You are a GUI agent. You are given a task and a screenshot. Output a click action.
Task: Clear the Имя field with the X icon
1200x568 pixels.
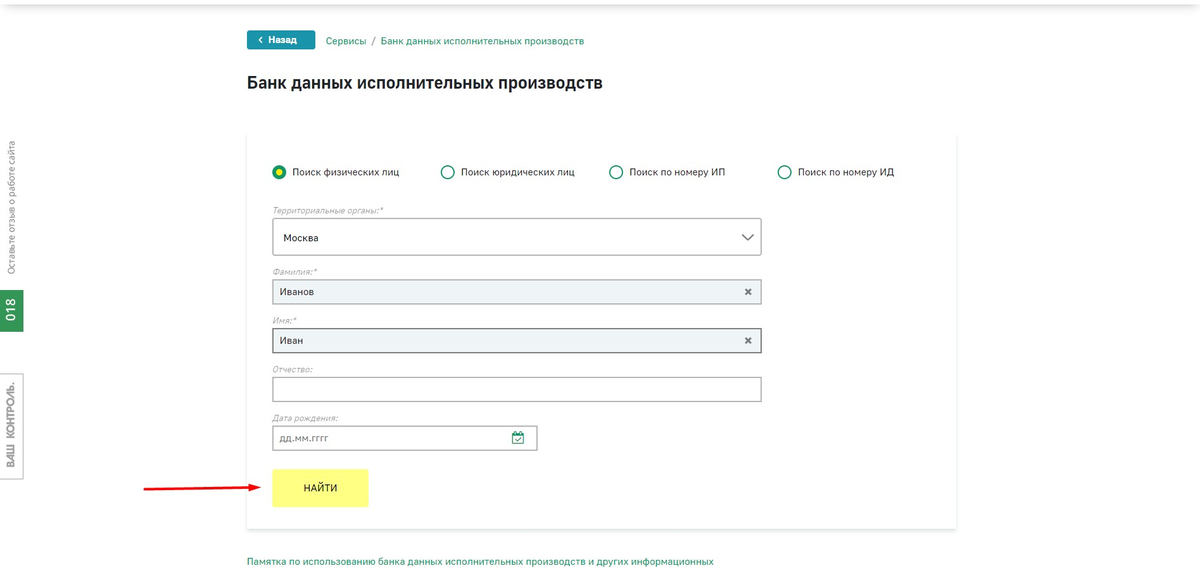[747, 341]
